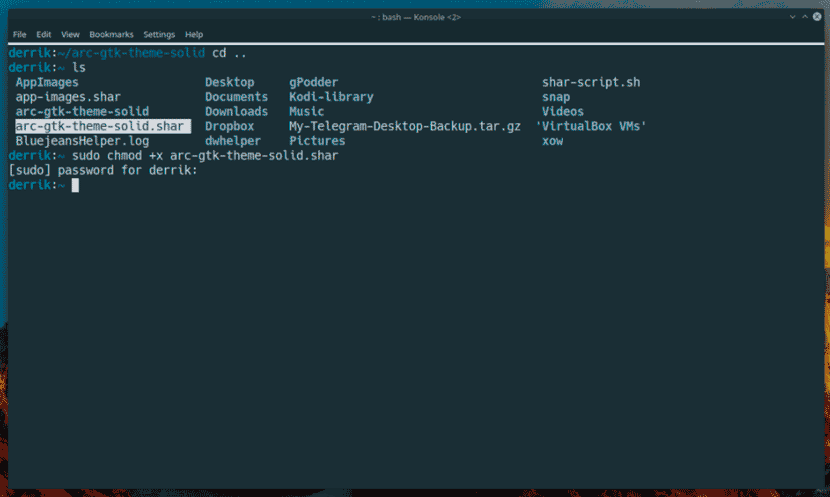
Task: Click the highlighted arc-gtk-theme-solid.shar filename
Action: point(99,127)
